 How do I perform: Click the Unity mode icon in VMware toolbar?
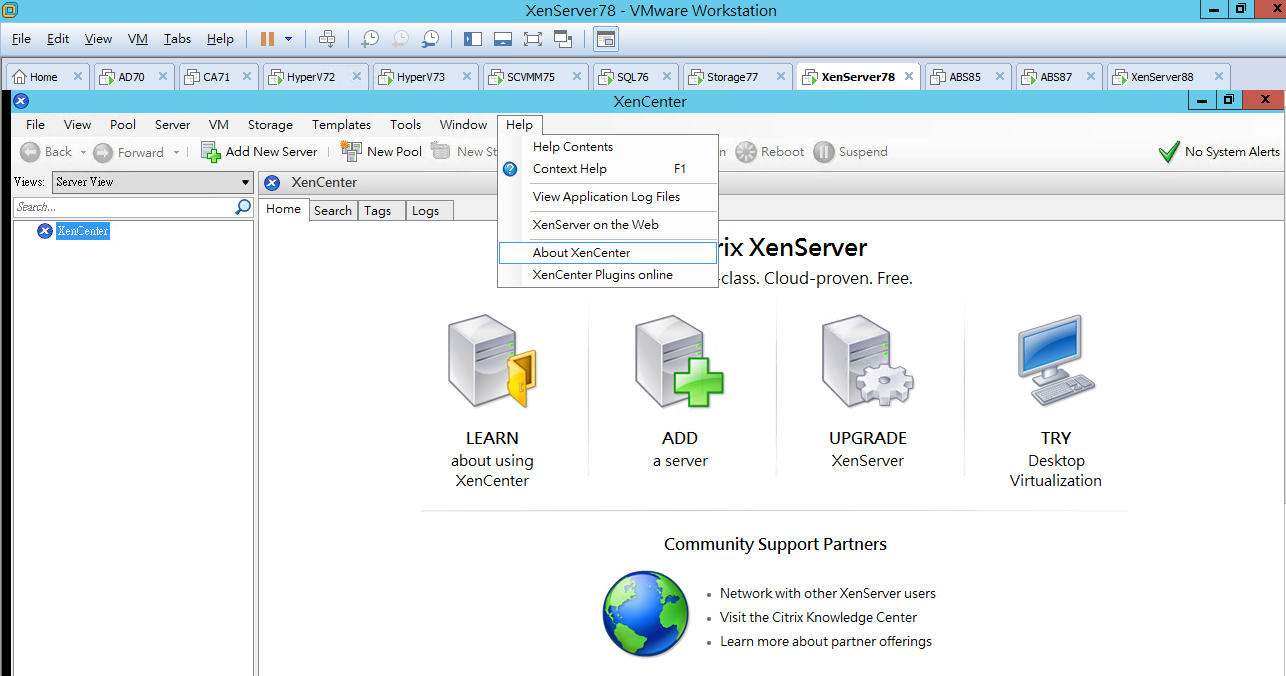pyautogui.click(x=562, y=39)
